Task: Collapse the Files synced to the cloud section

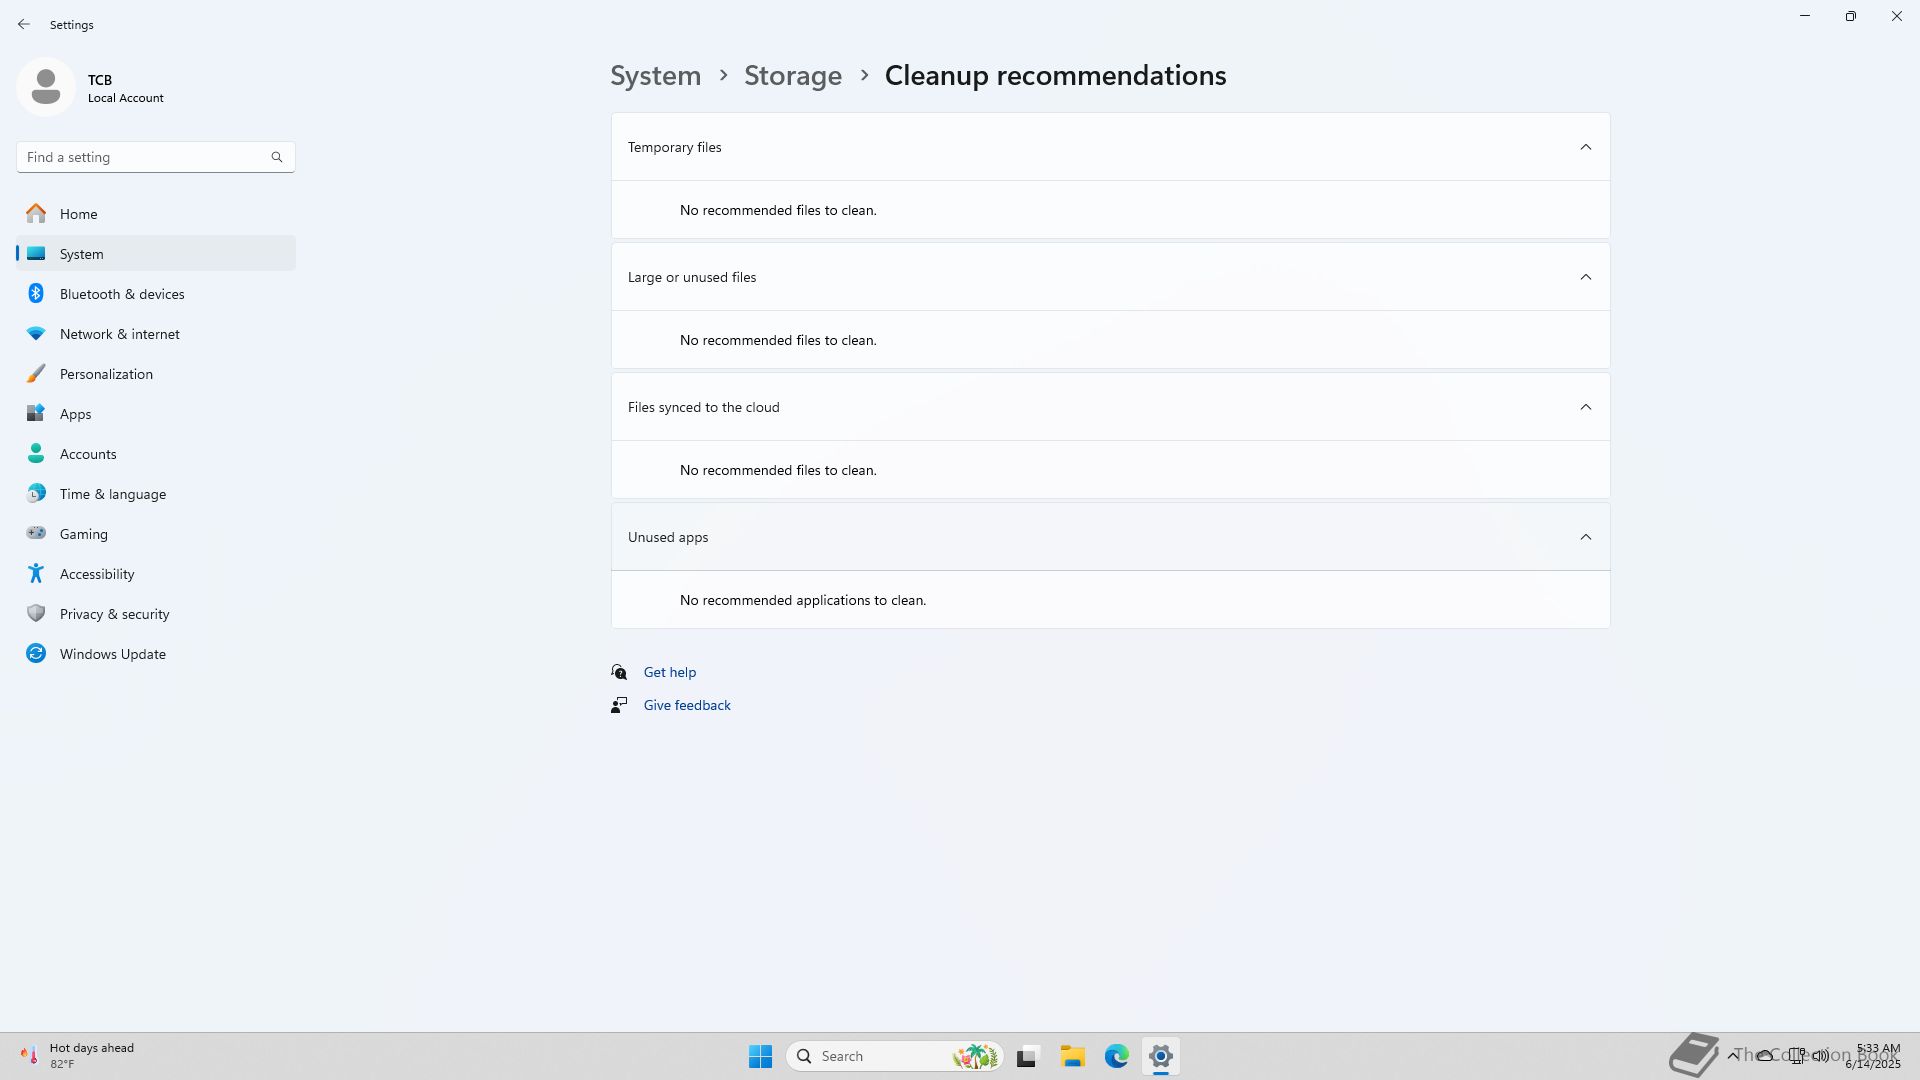Action: 1585,407
